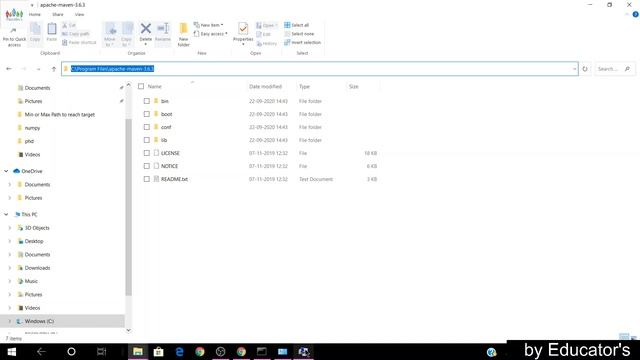Image resolution: width=640 pixels, height=360 pixels.
Task: Open the Share ribbon tab
Action: [x=58, y=15]
